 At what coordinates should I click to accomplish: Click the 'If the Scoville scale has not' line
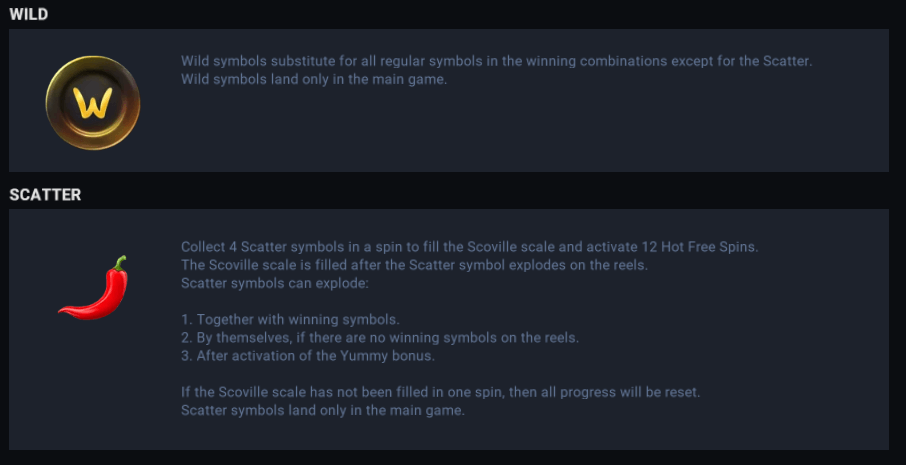click(x=440, y=392)
